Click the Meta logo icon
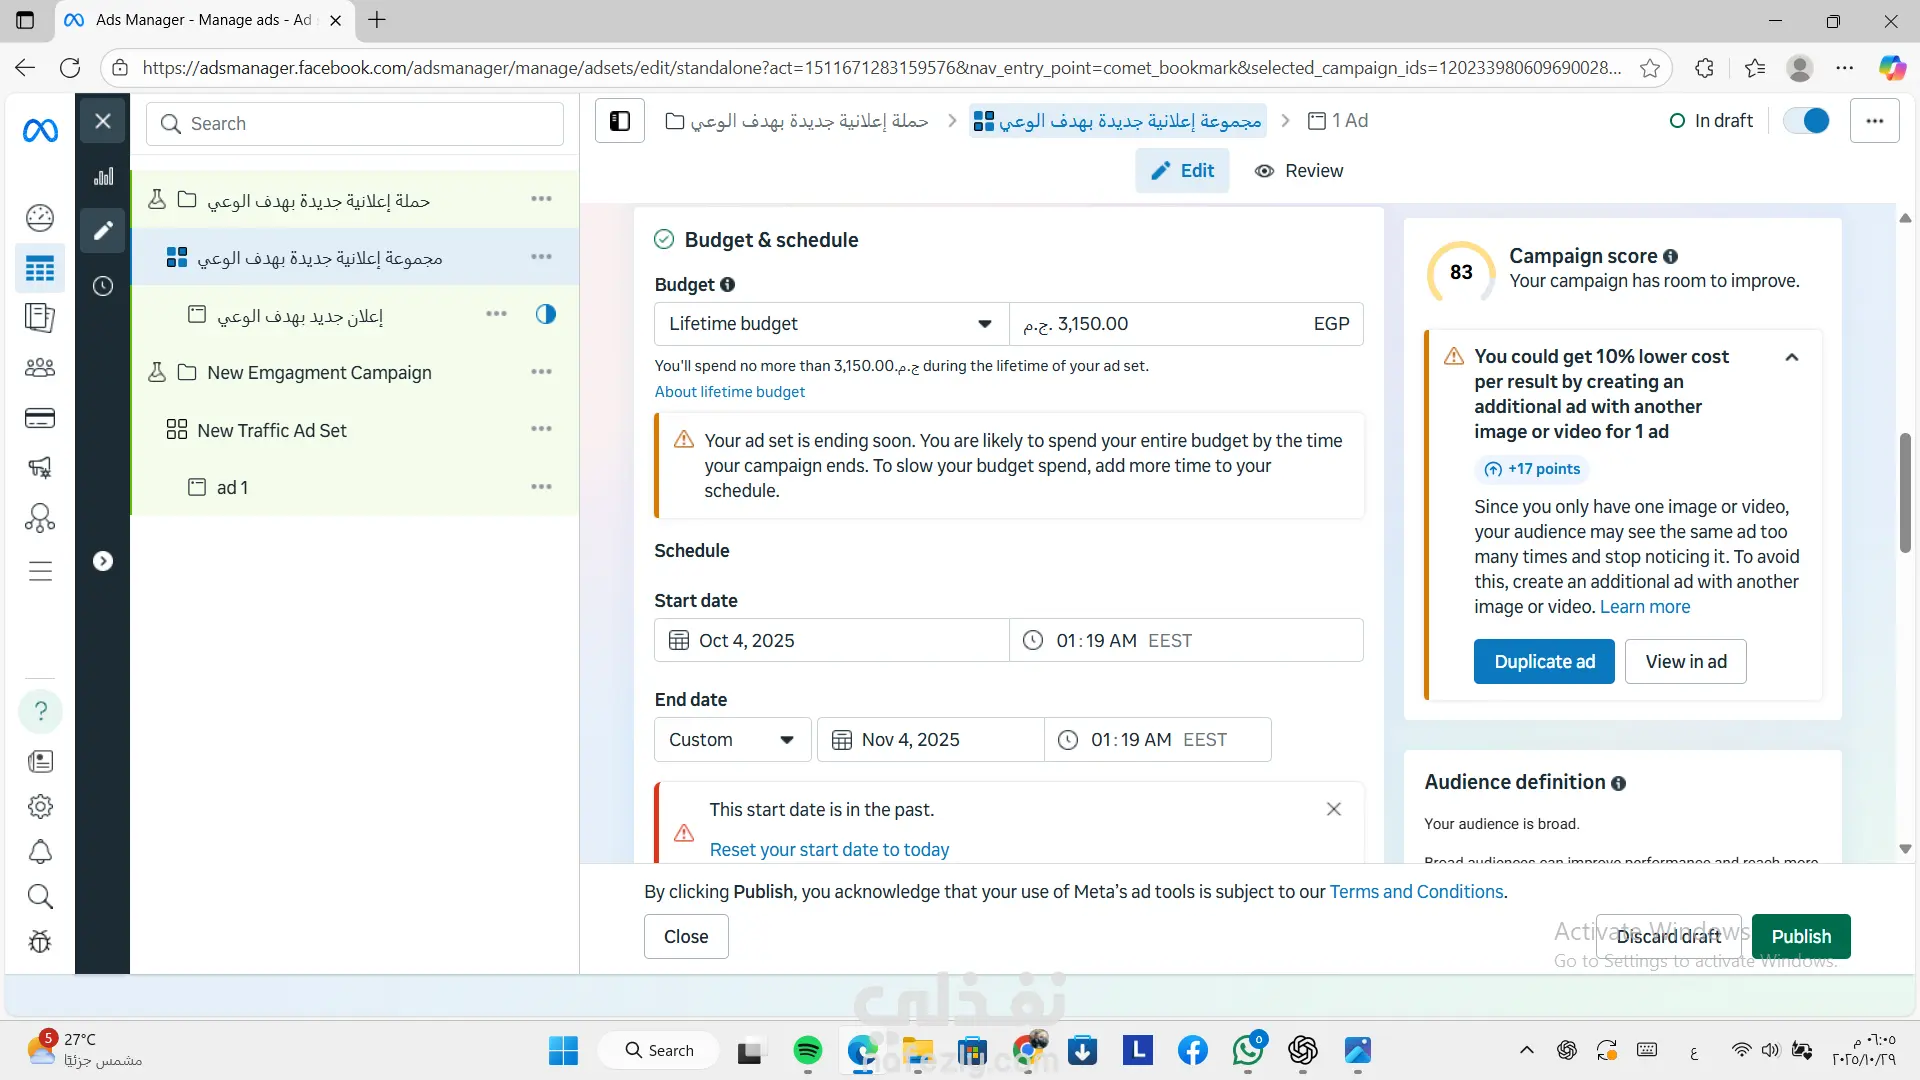1920x1080 pixels. [x=40, y=130]
